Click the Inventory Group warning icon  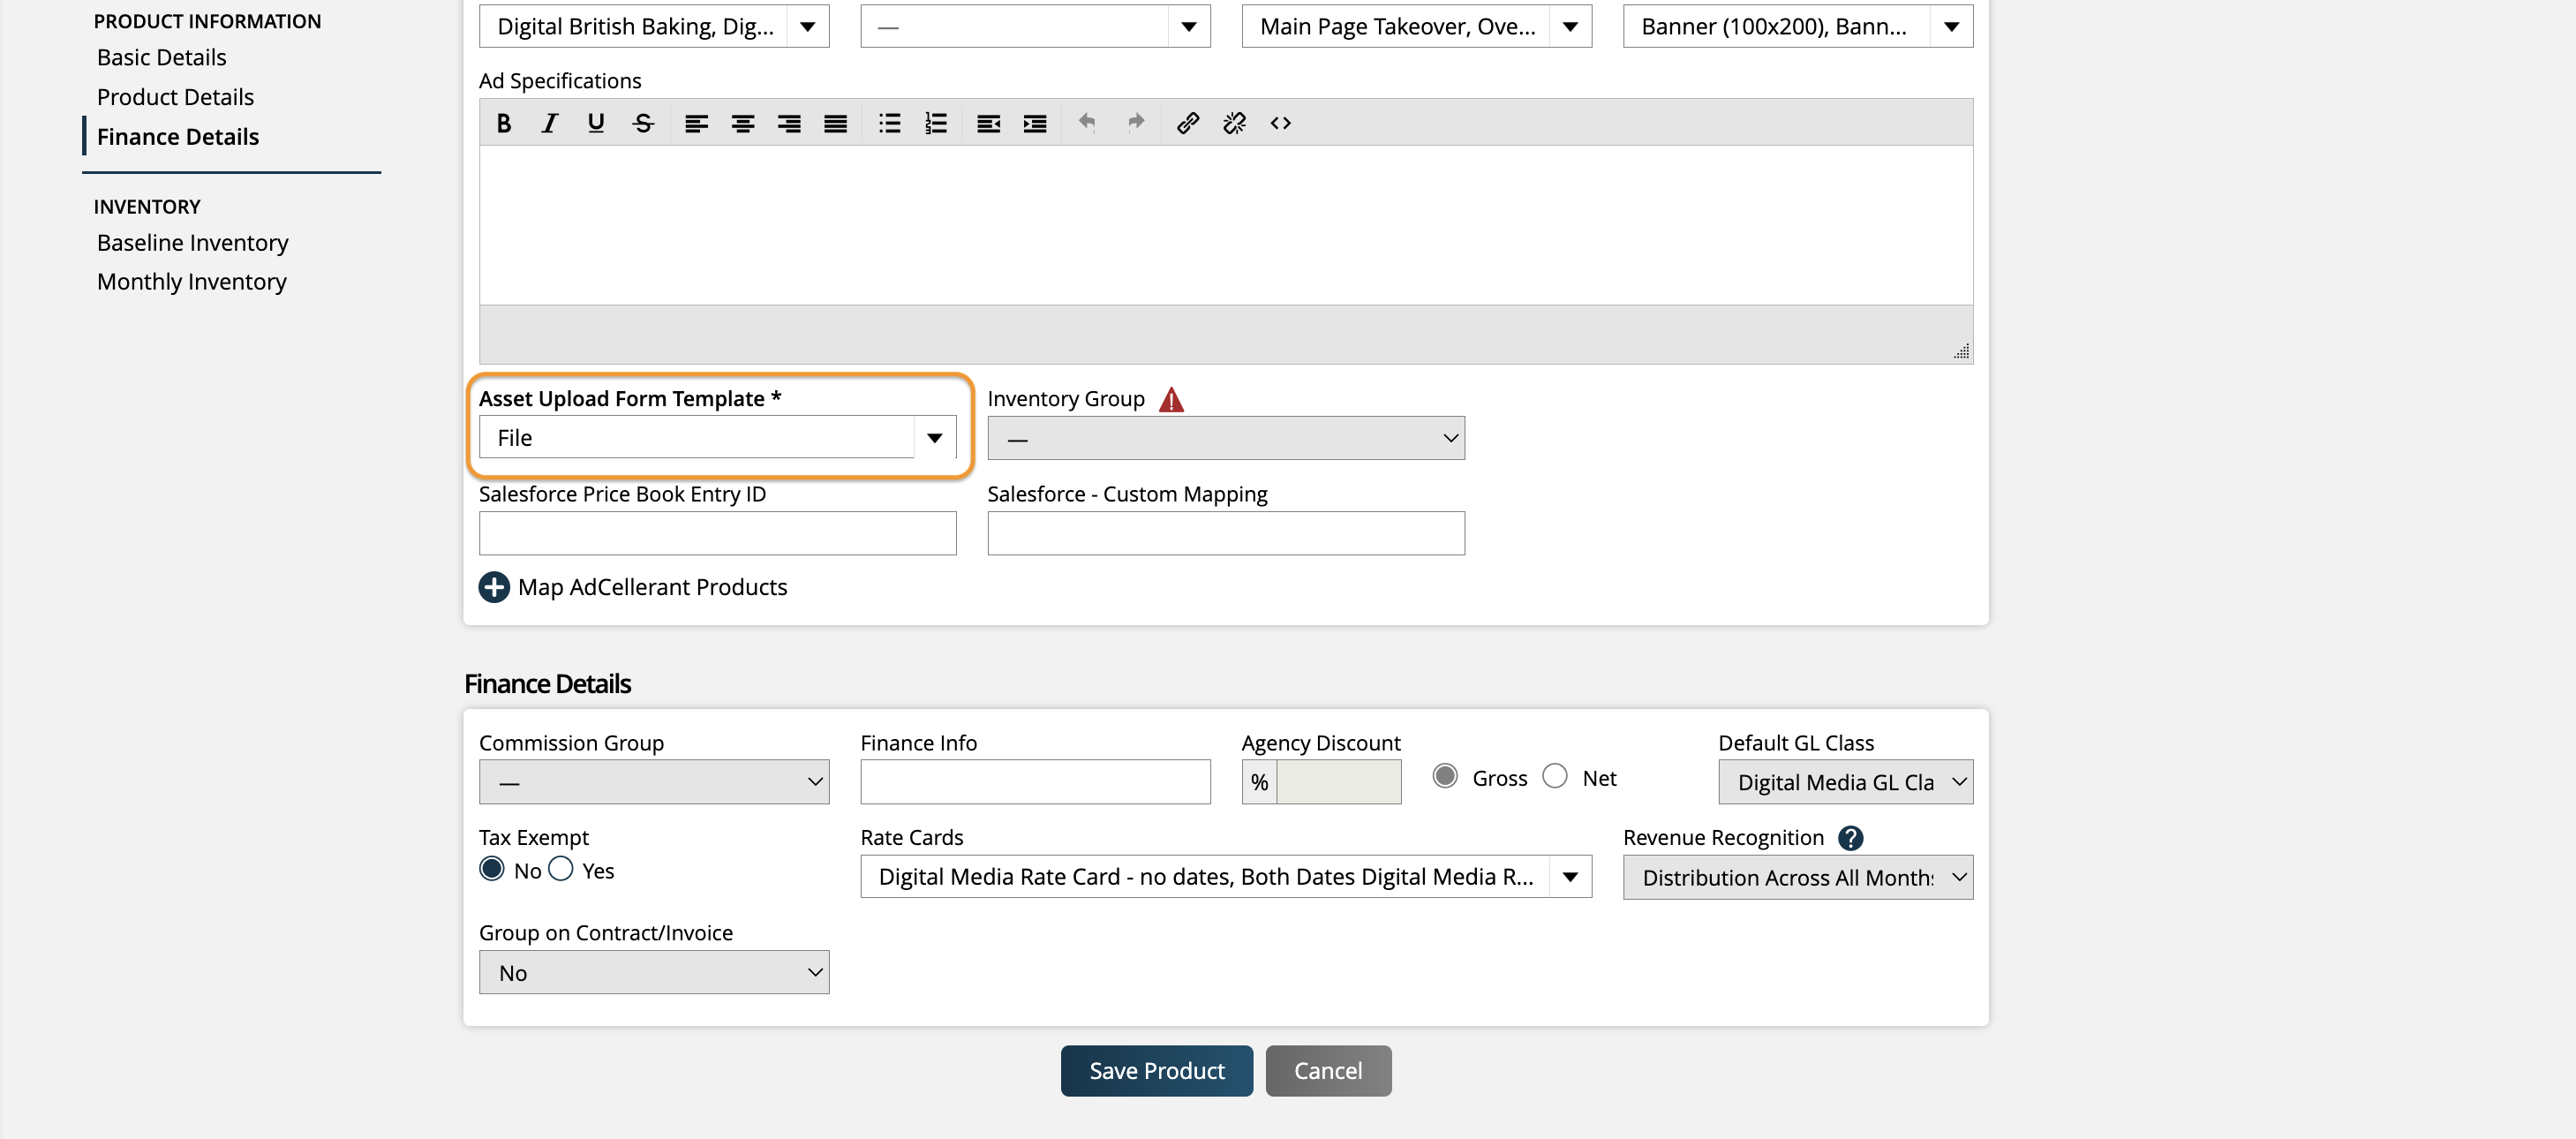(x=1171, y=400)
